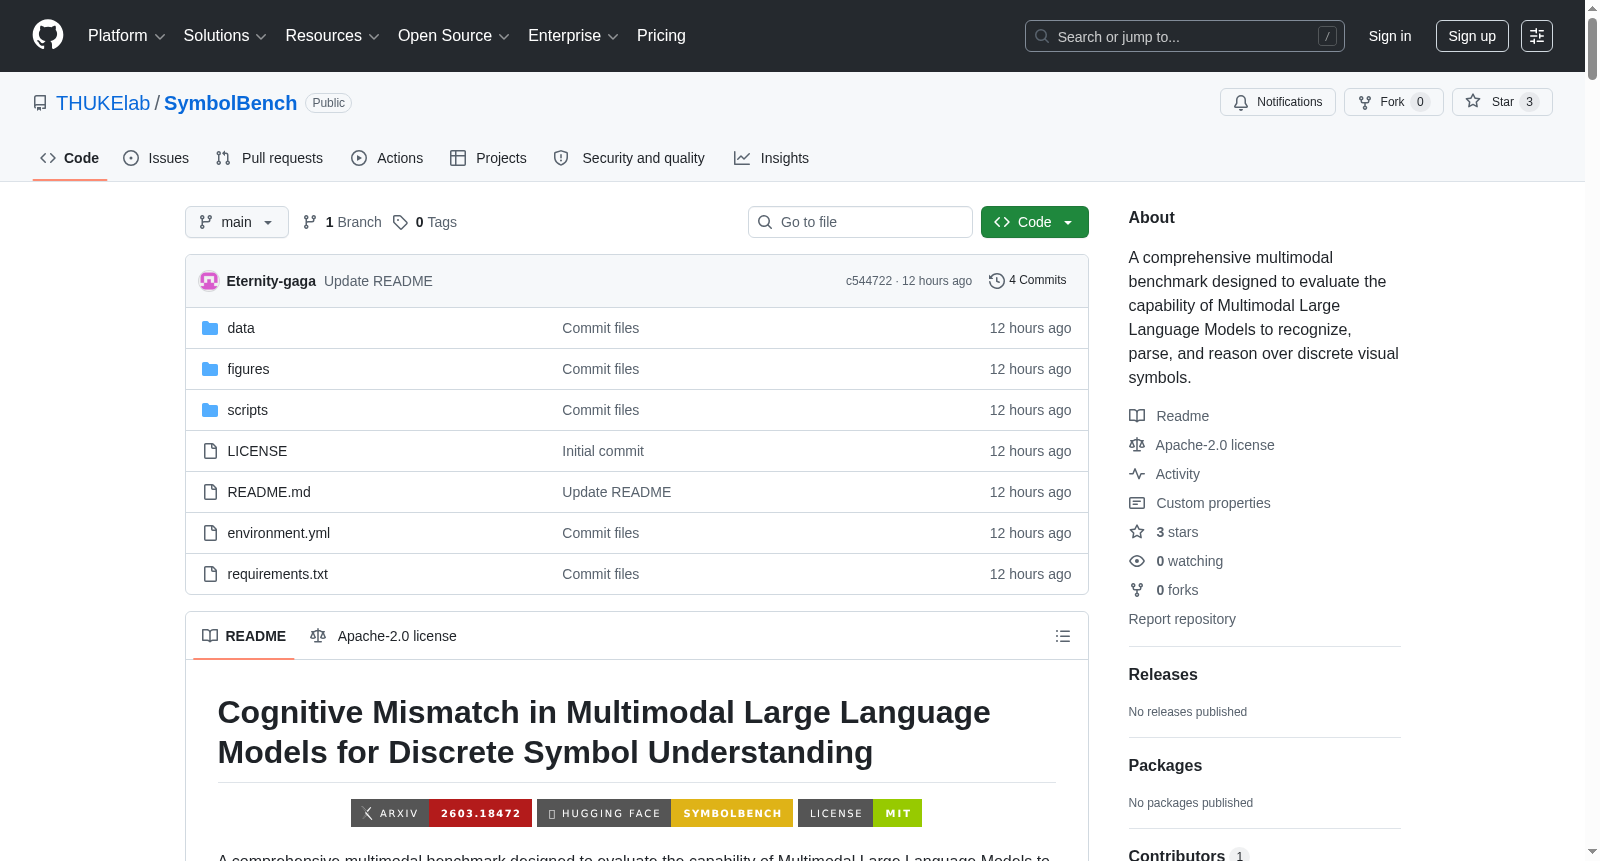Viewport: 1600px width, 861px height.
Task: Click the star icon beside 3 stars
Action: (x=1137, y=532)
